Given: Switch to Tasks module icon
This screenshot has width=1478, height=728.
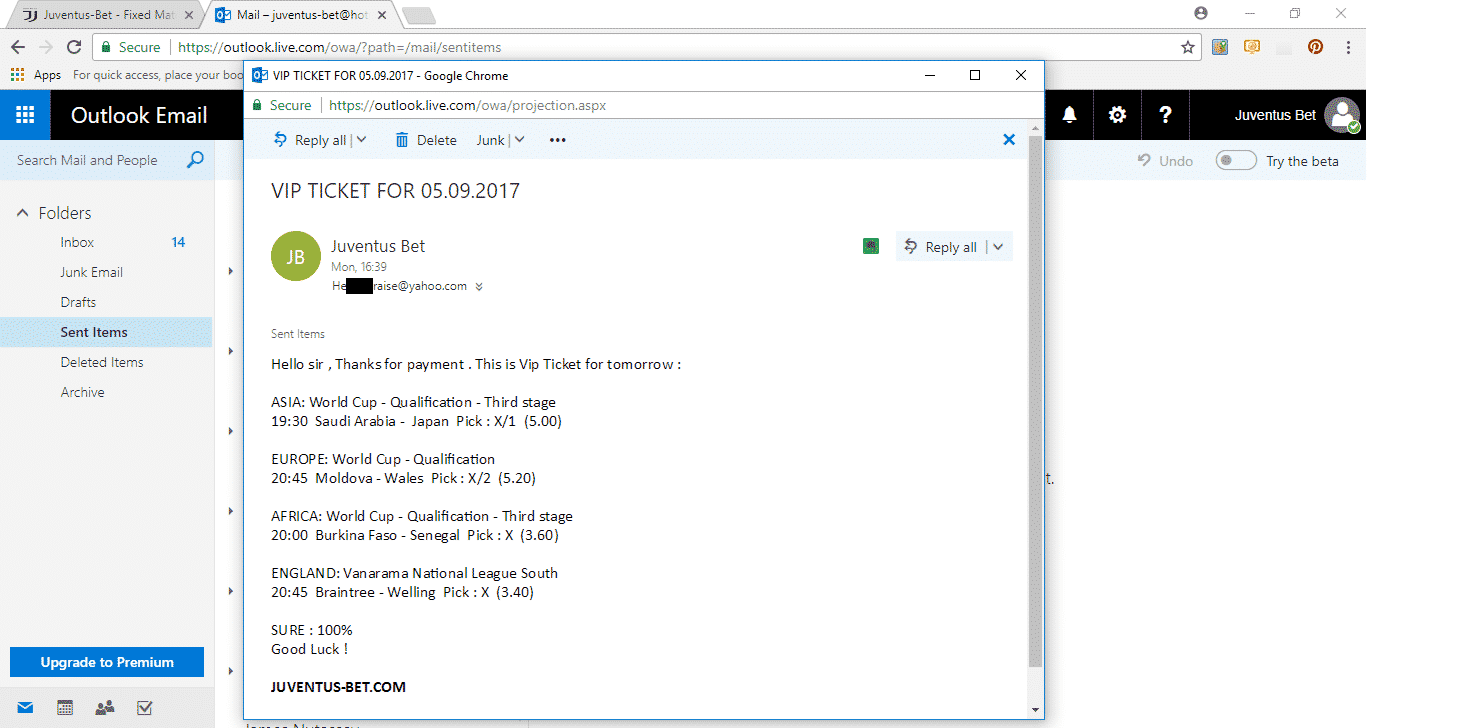Looking at the screenshot, I should tap(144, 708).
